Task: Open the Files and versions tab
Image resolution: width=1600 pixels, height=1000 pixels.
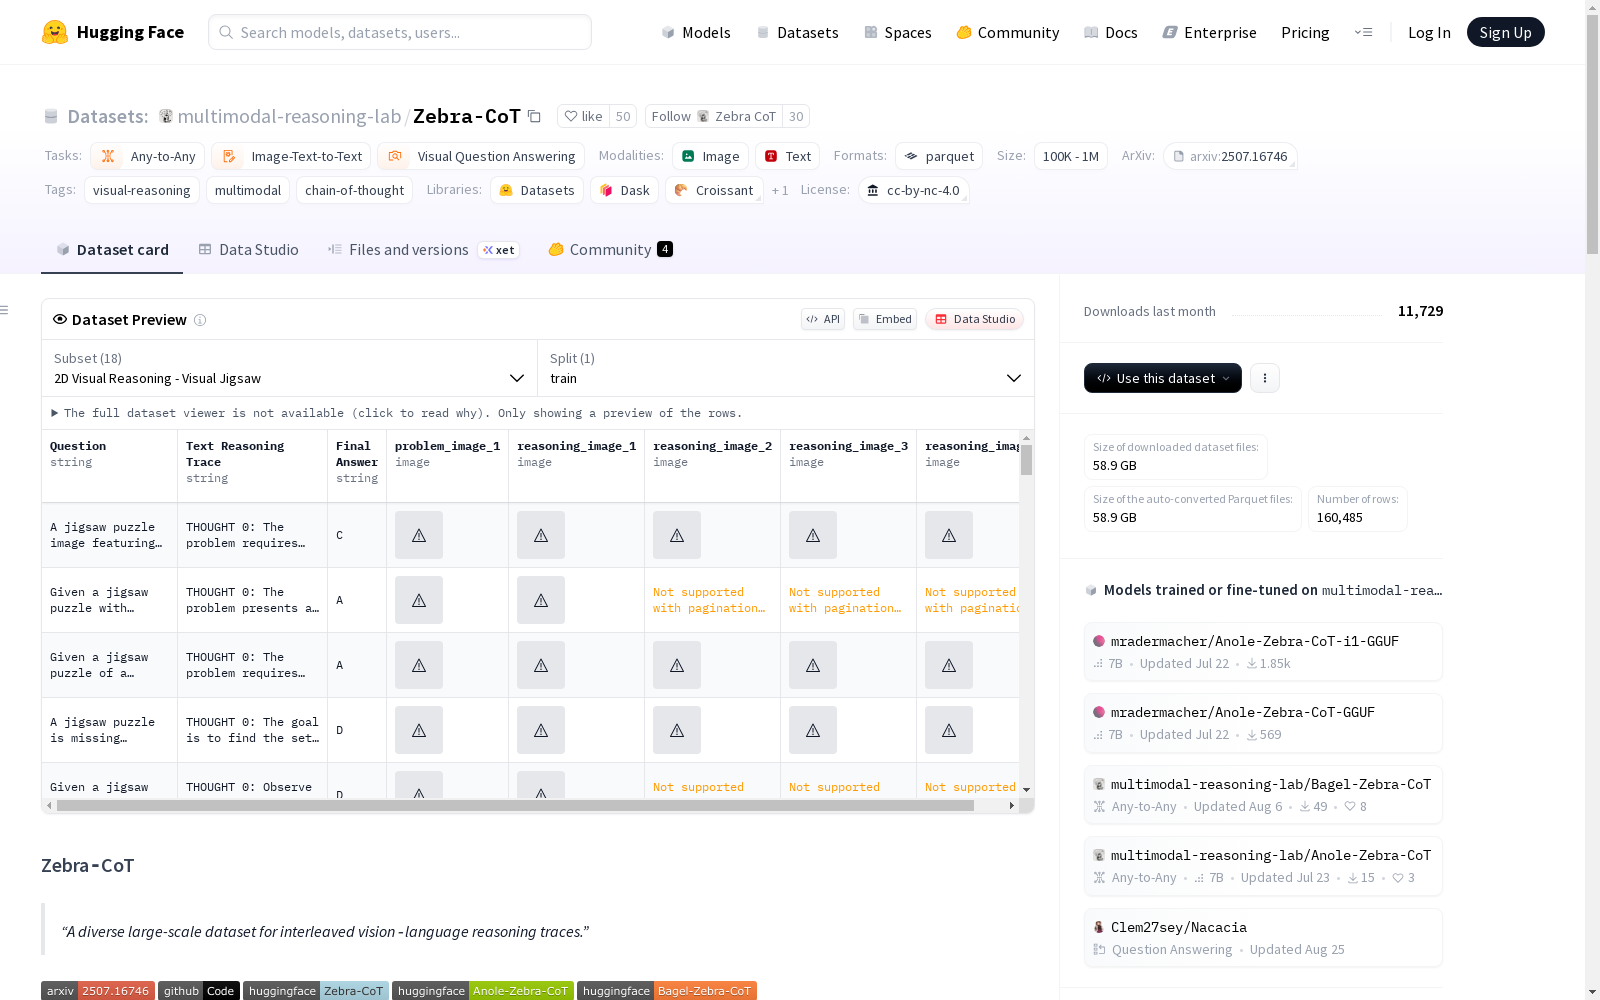Action: [422, 250]
